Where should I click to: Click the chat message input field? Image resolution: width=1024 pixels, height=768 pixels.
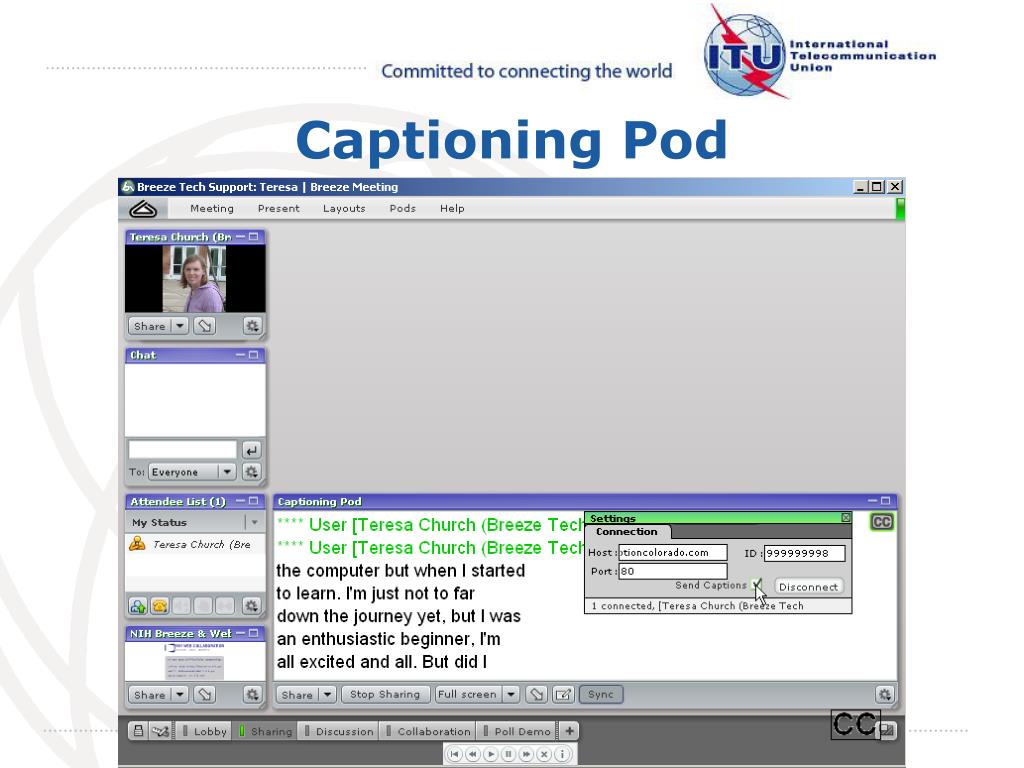(x=182, y=450)
